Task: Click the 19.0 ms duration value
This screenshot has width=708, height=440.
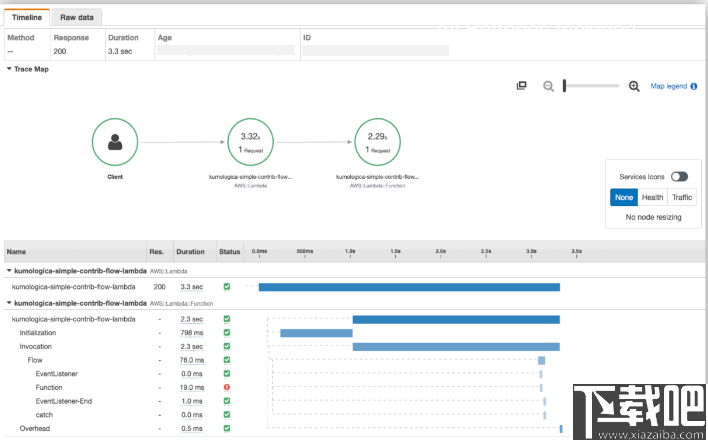Action: point(192,388)
